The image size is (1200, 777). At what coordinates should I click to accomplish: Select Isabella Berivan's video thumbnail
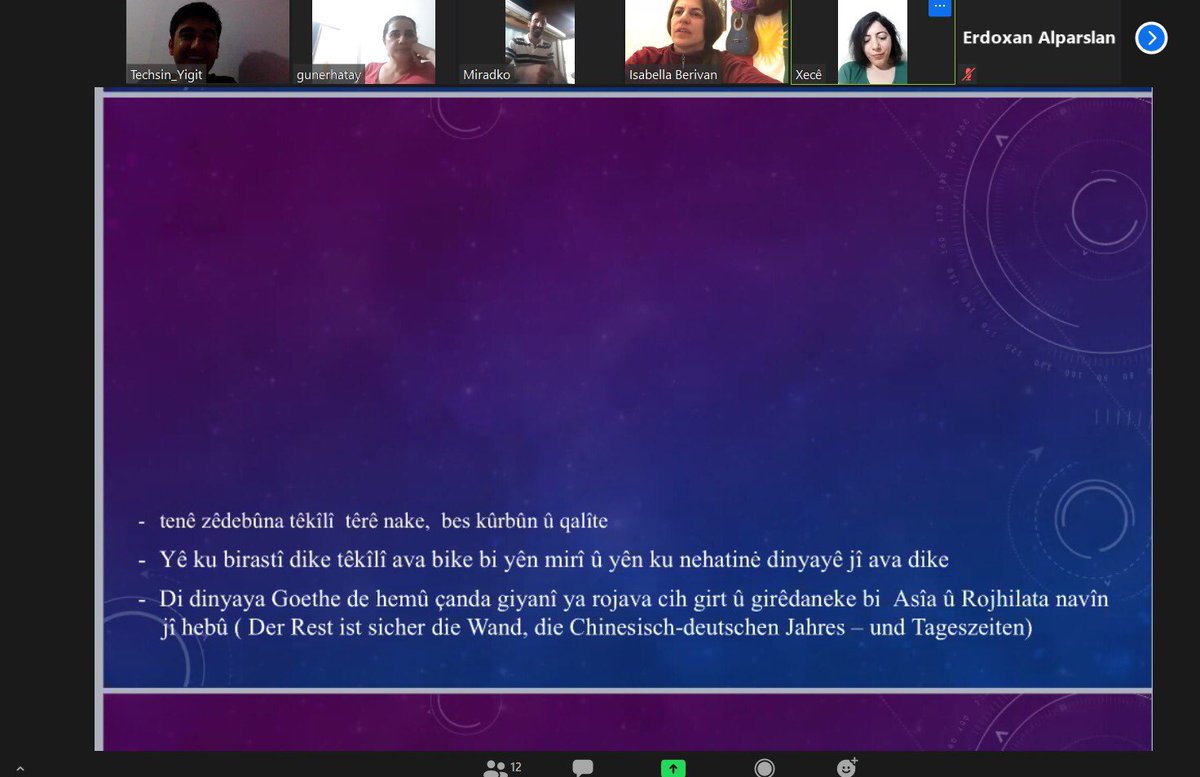point(707,41)
